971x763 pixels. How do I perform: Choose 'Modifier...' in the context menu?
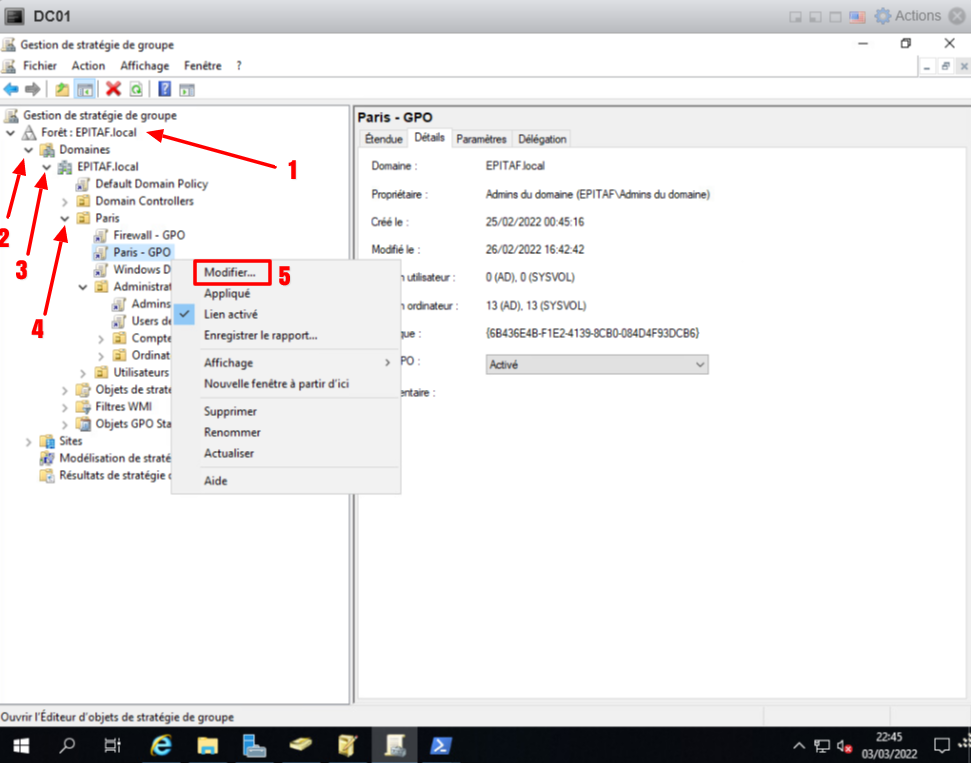click(230, 272)
